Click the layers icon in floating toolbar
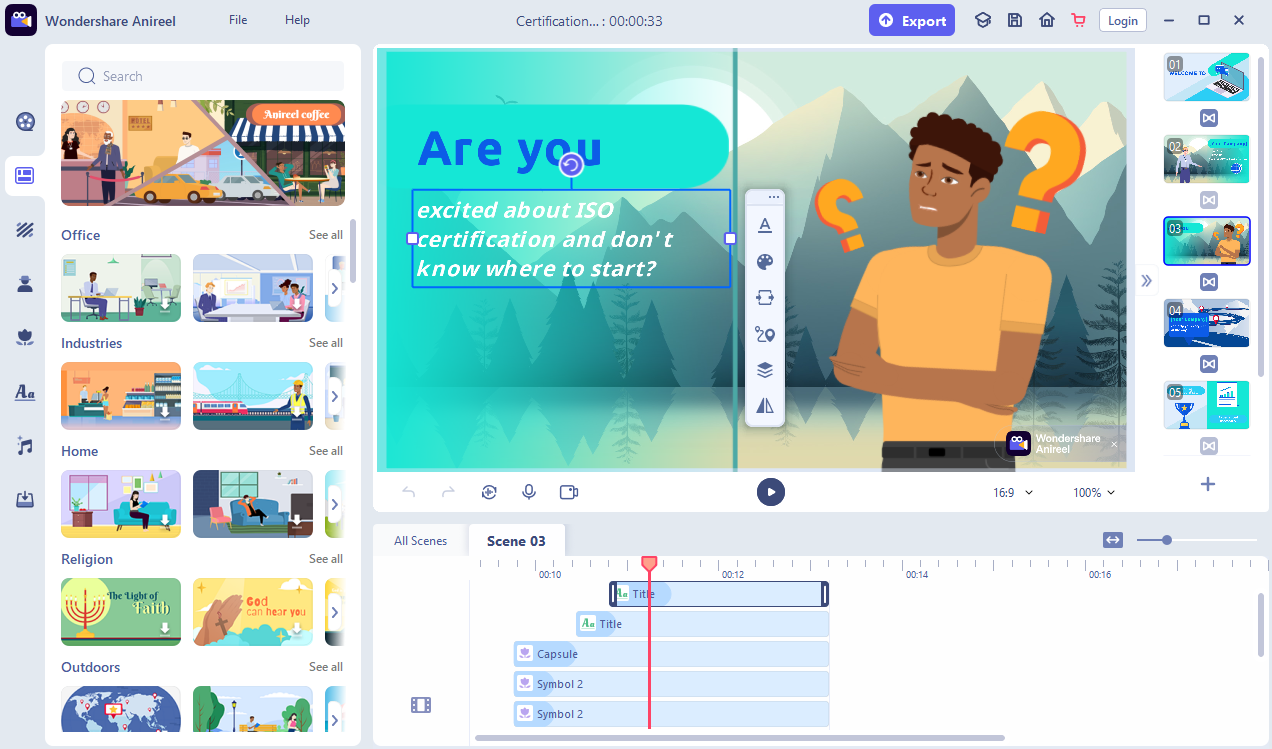This screenshot has width=1272, height=749. point(765,370)
